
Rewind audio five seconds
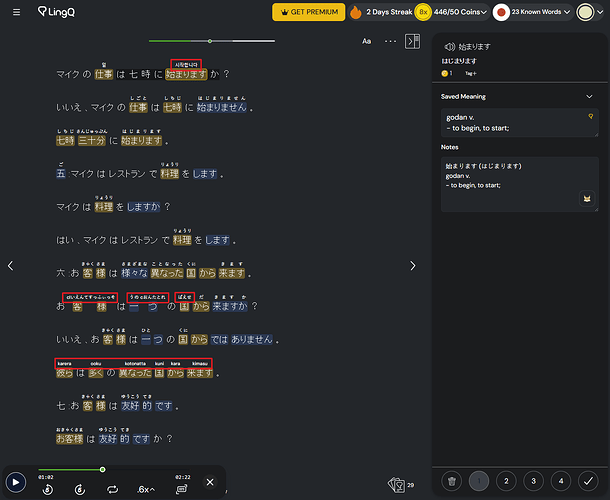point(48,489)
